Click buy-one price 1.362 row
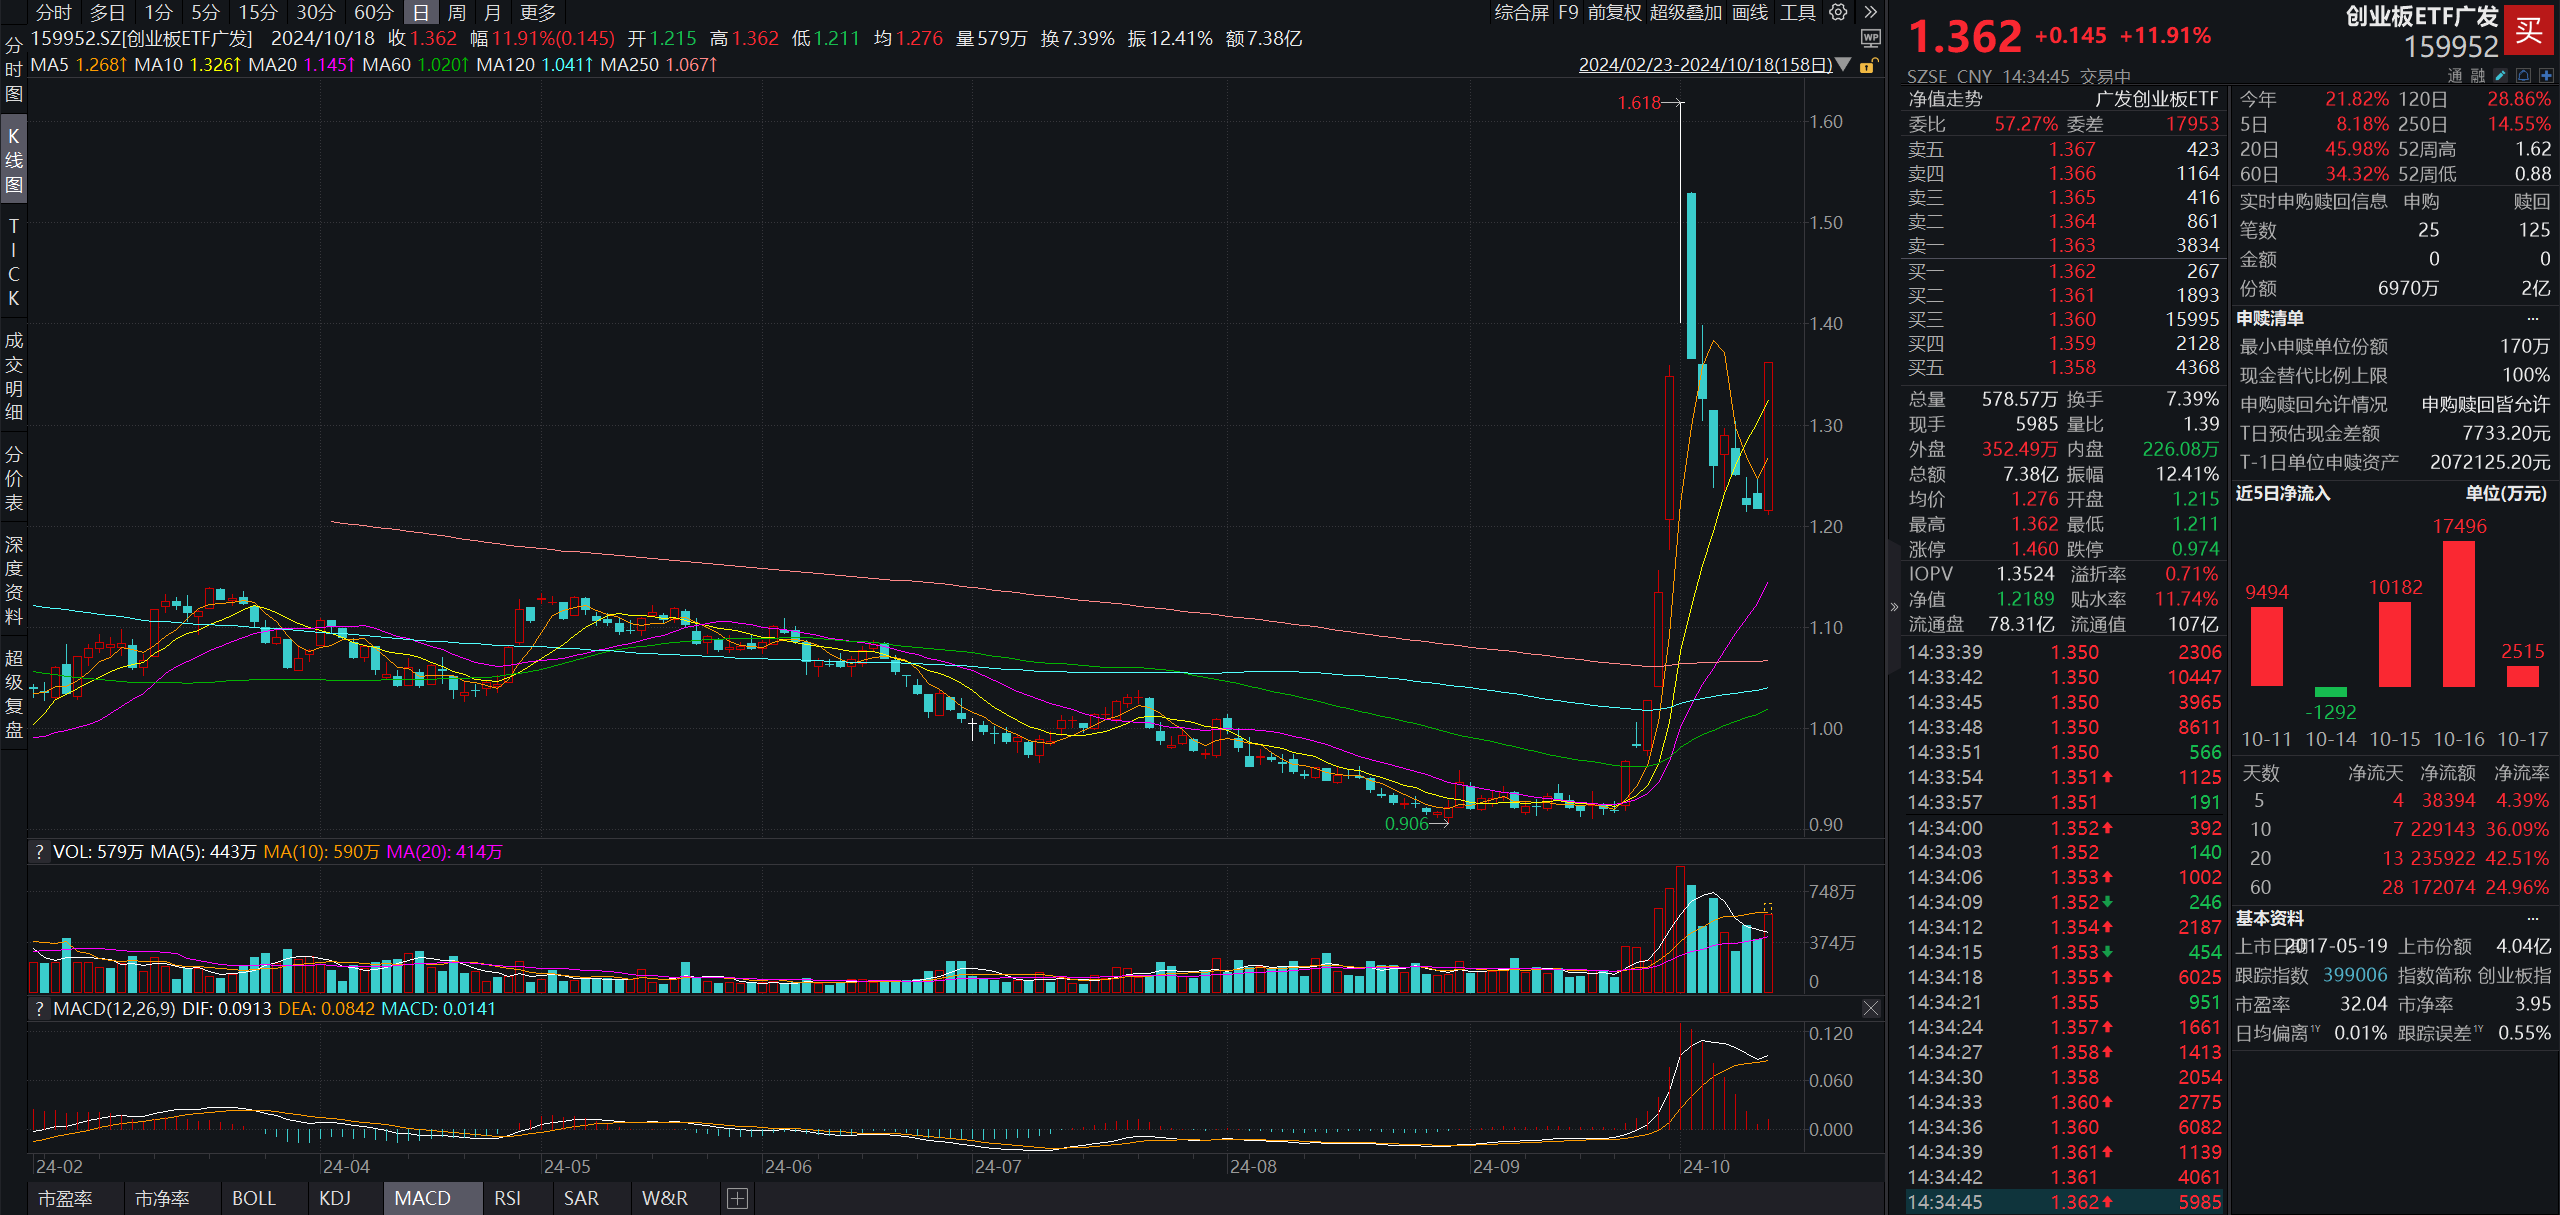The width and height of the screenshot is (2560, 1215). point(2063,272)
